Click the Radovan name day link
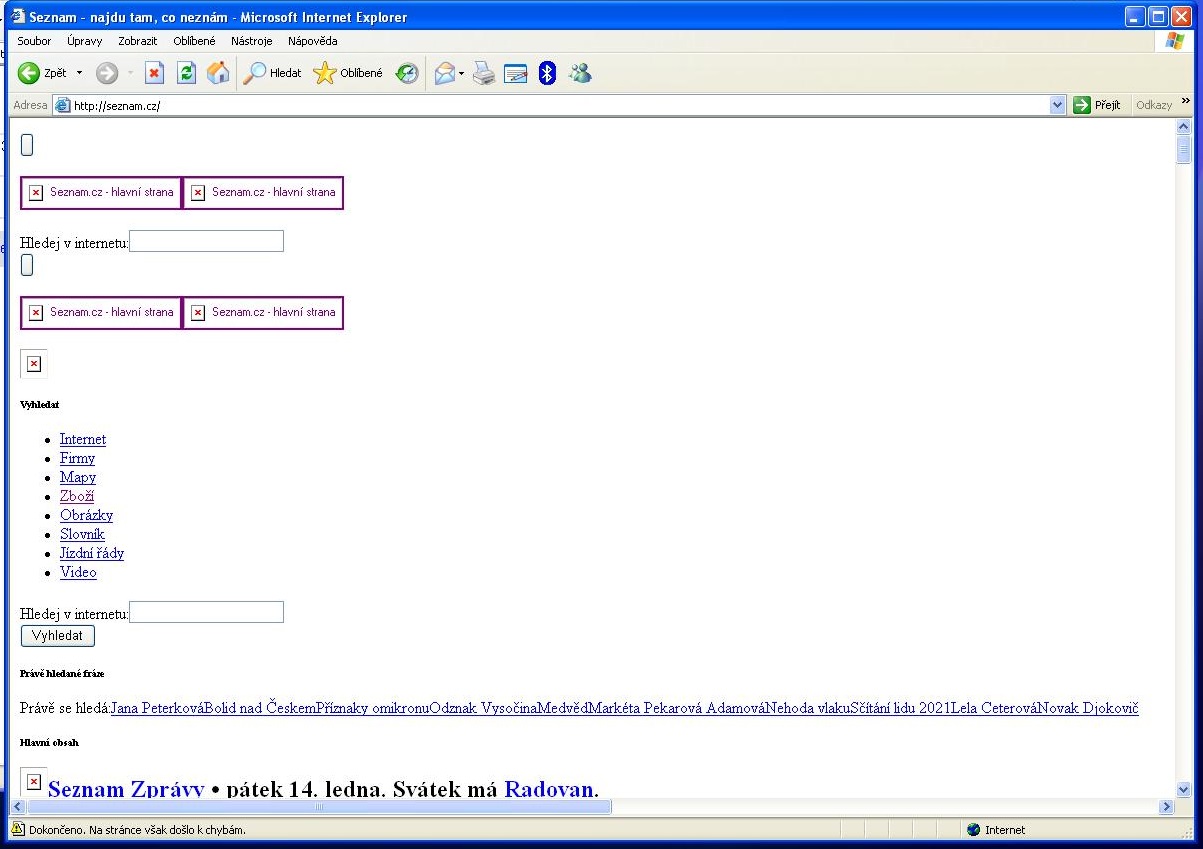Image resolution: width=1203 pixels, height=849 pixels. [549, 789]
